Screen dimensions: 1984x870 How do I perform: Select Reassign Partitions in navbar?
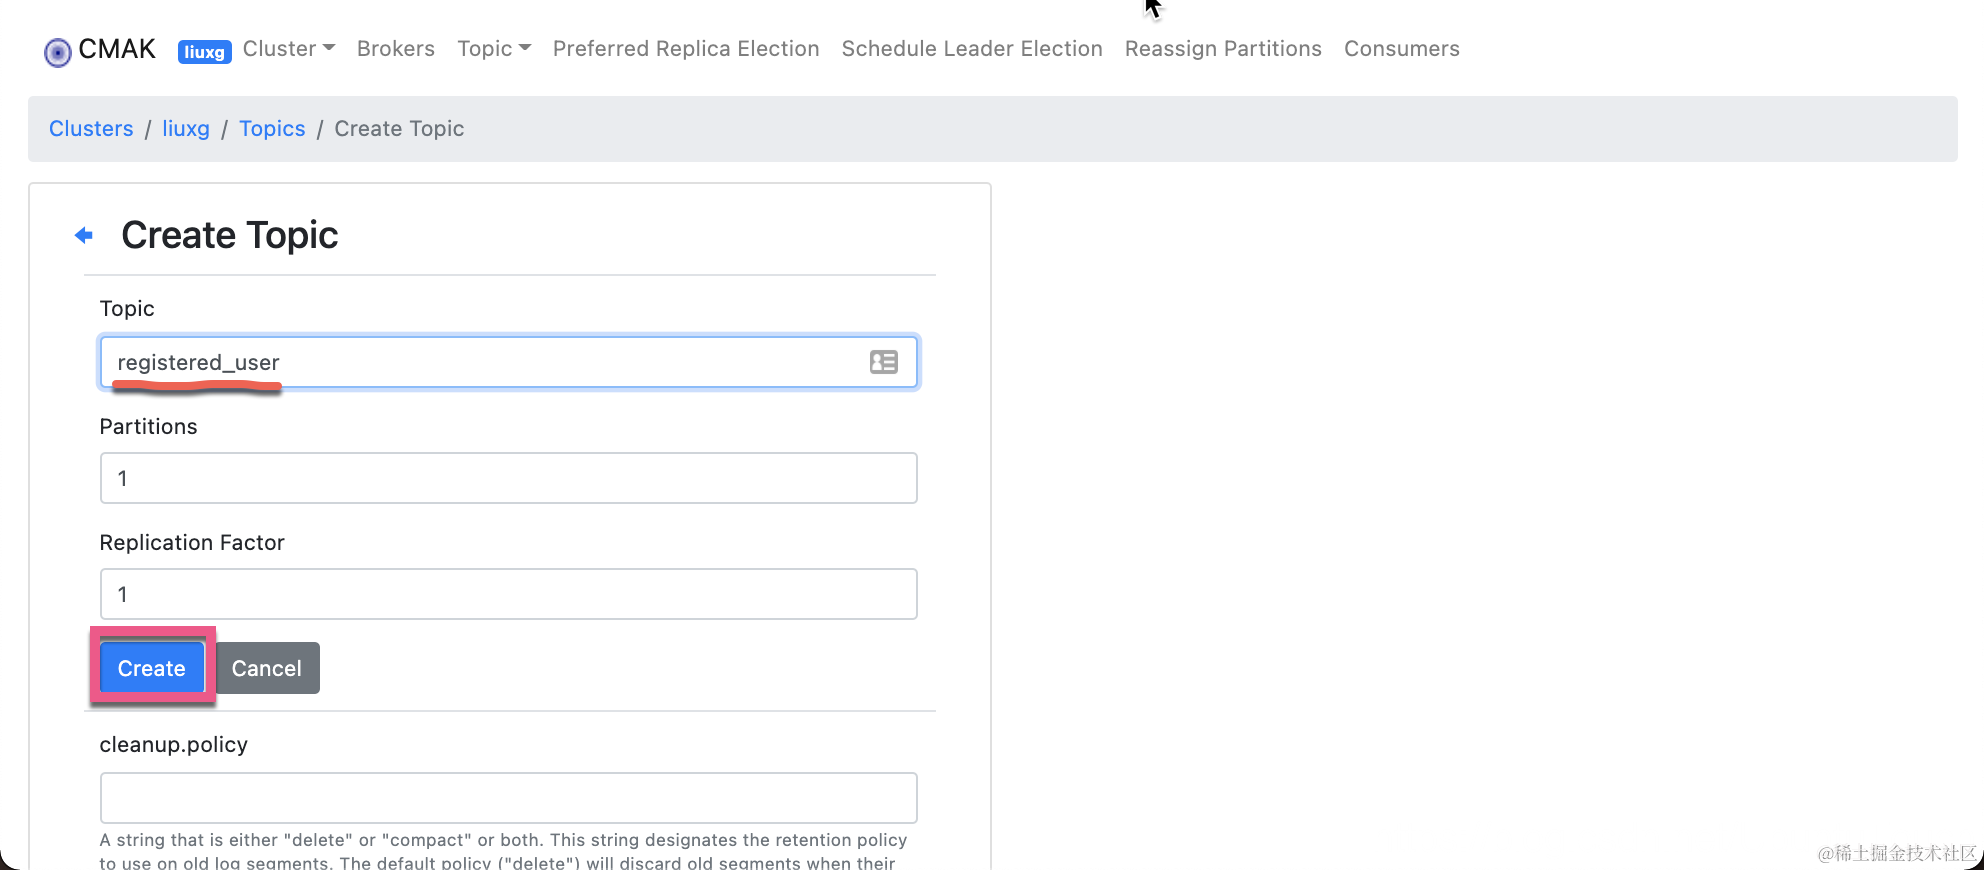click(x=1222, y=49)
